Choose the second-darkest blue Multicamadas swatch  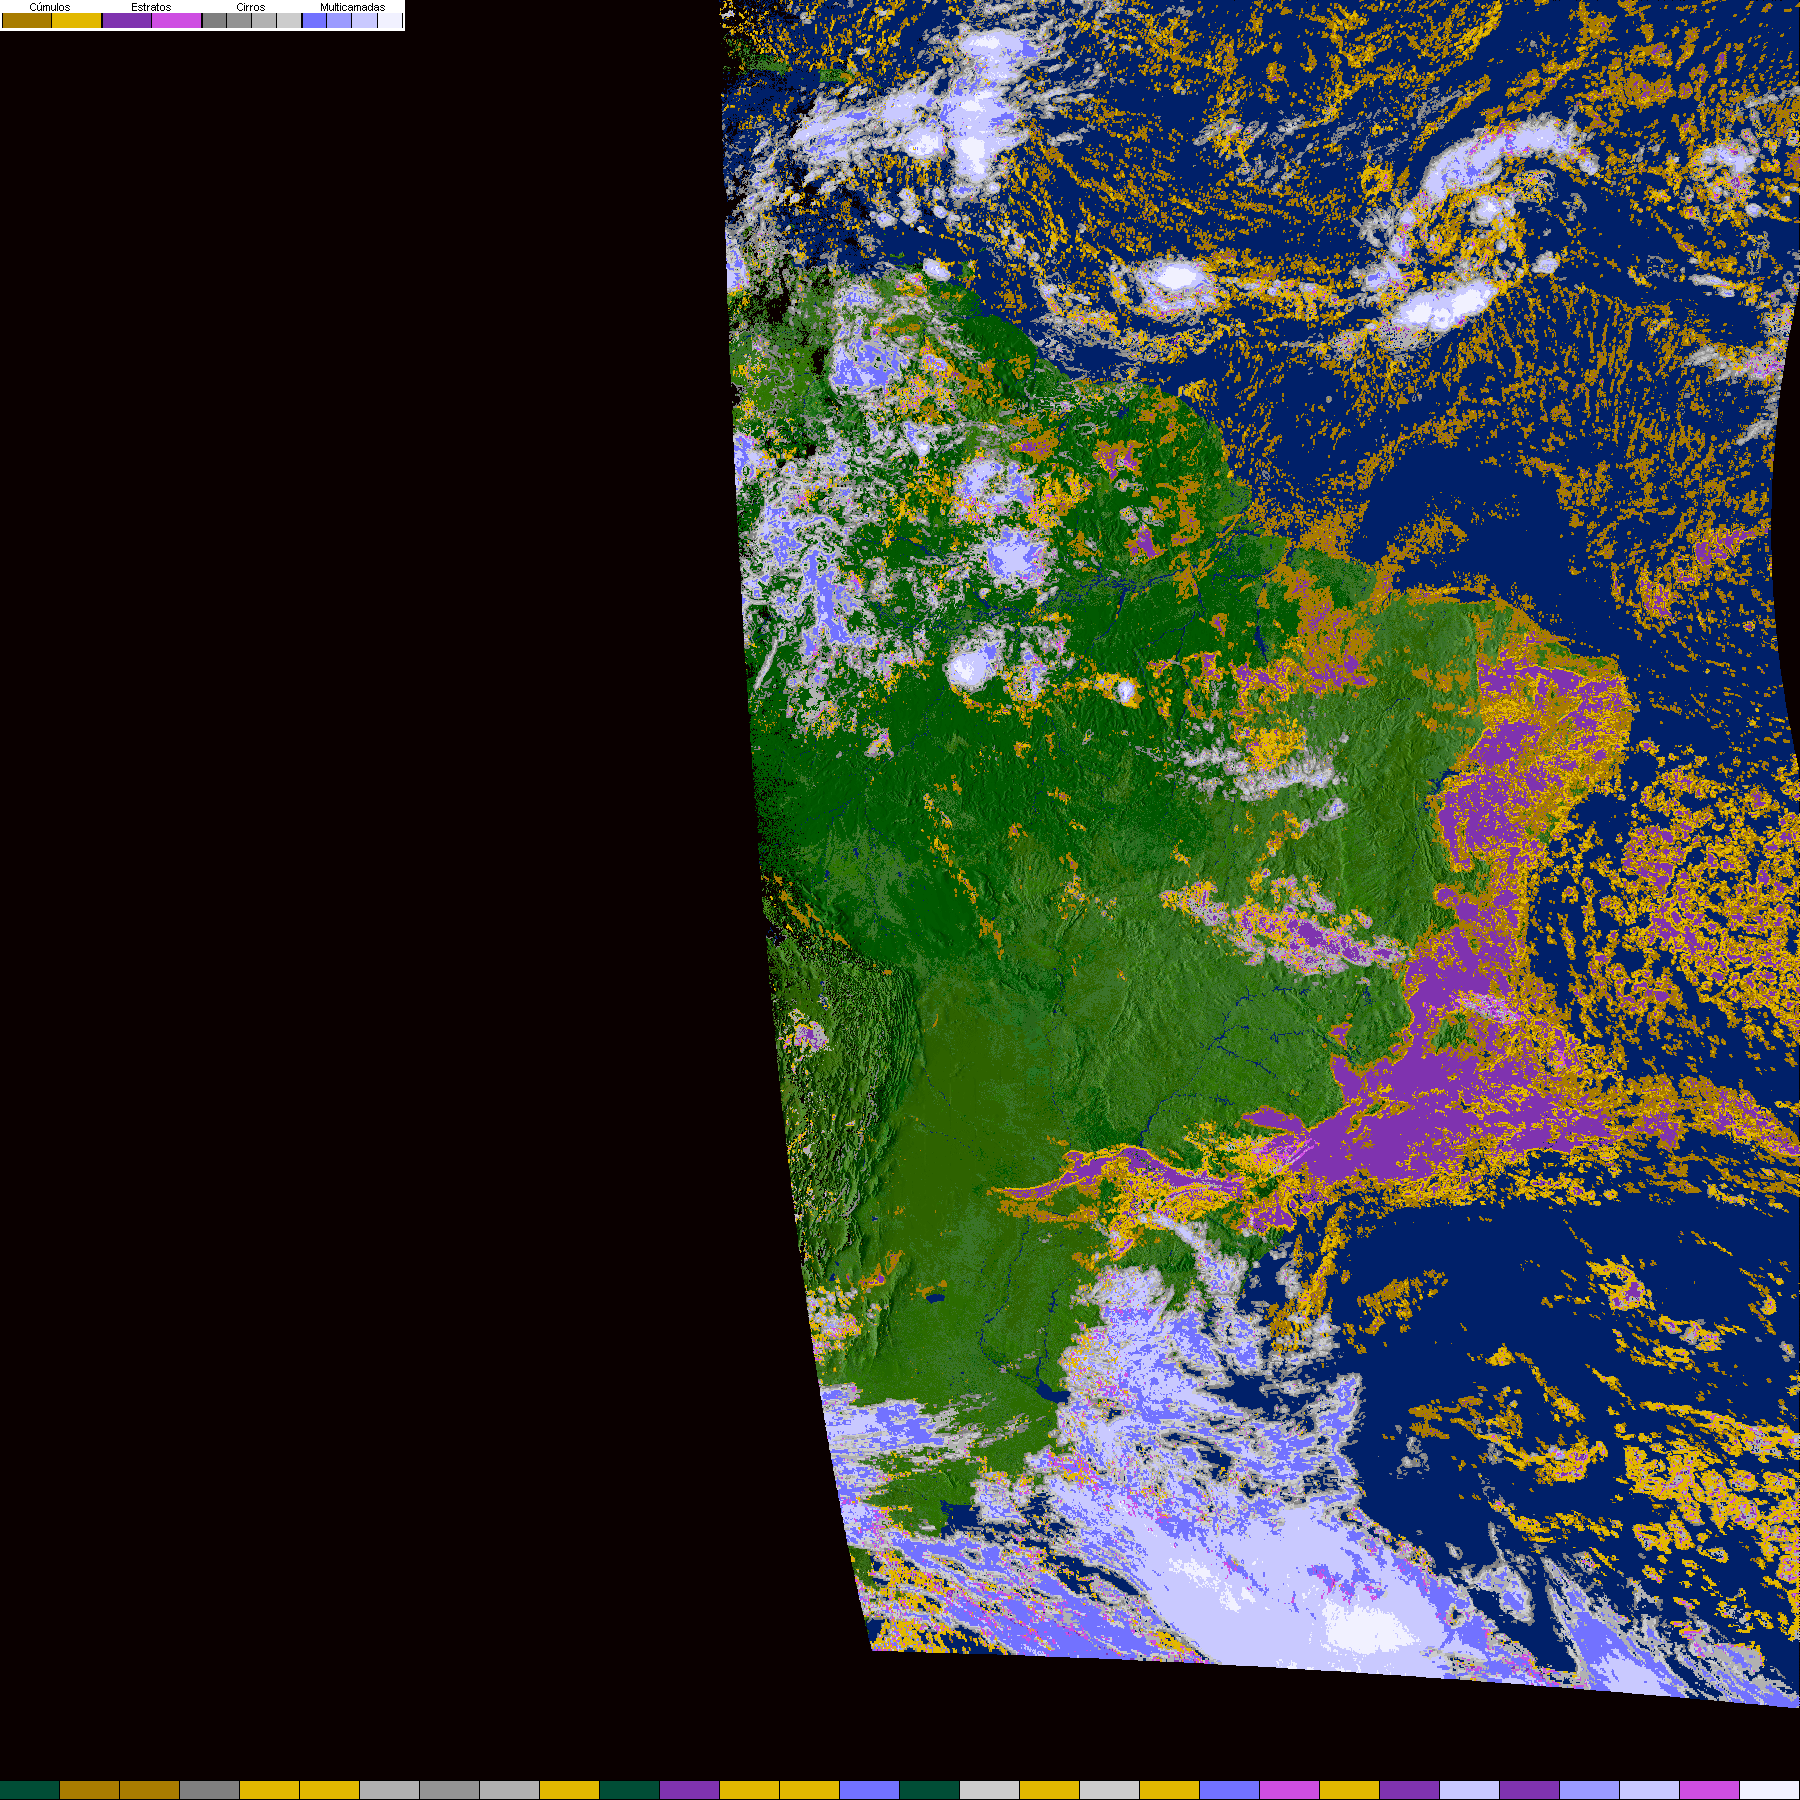click(339, 20)
